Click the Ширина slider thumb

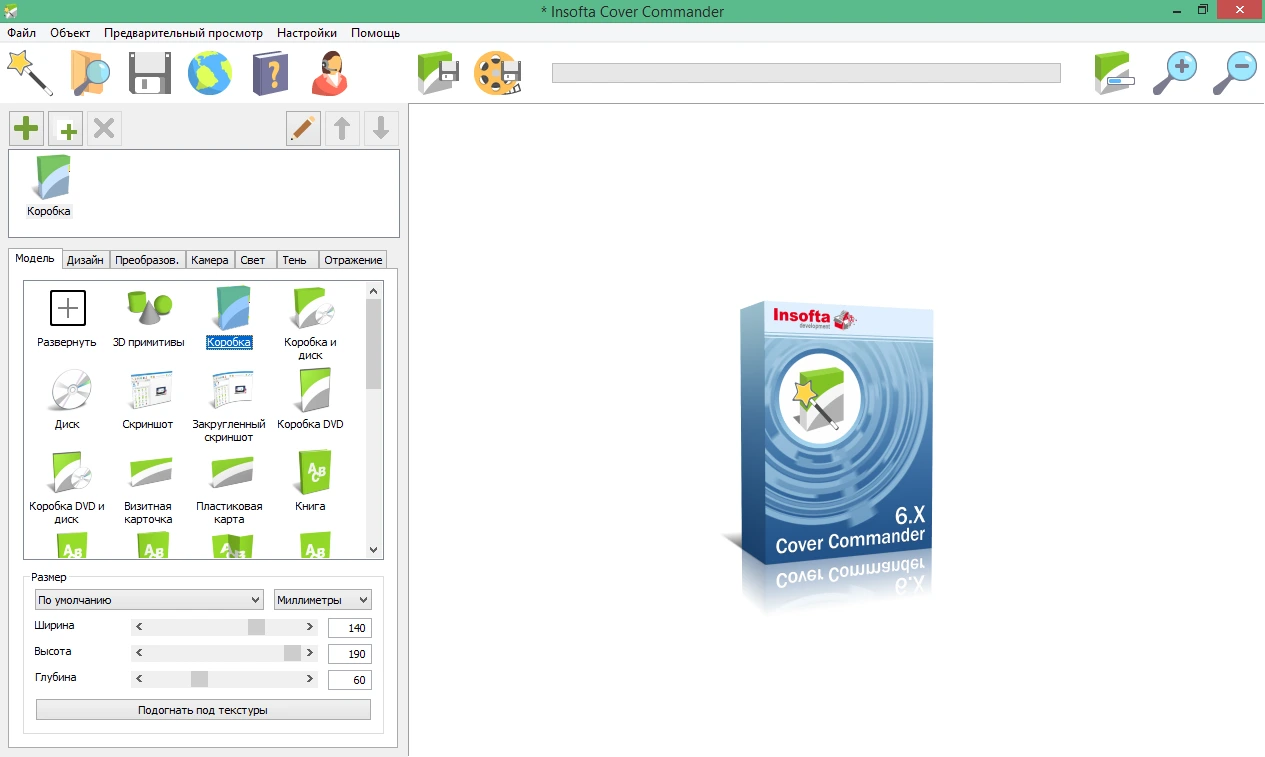pos(256,627)
